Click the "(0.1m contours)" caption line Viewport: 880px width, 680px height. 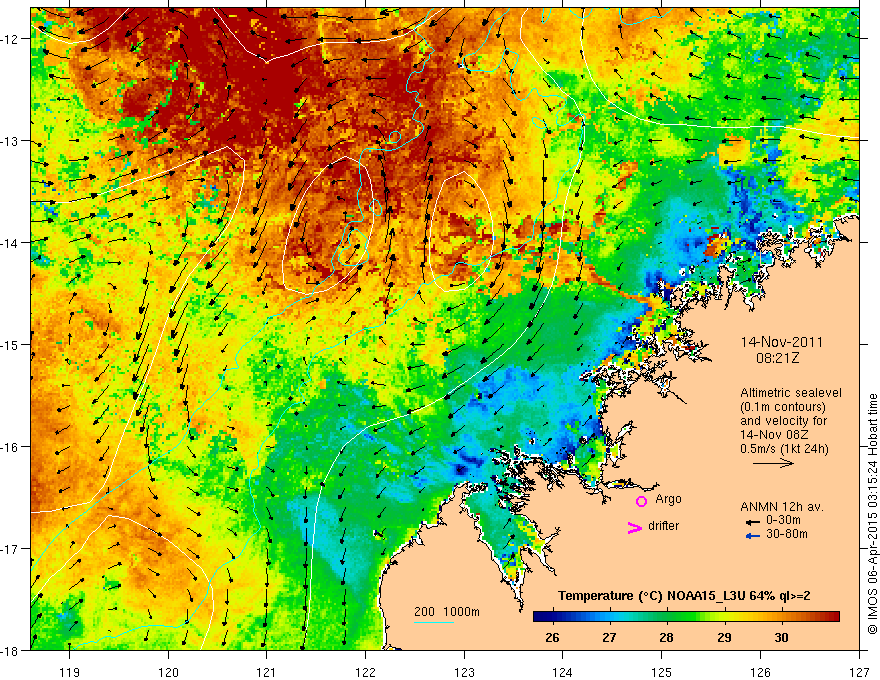[x=783, y=407]
